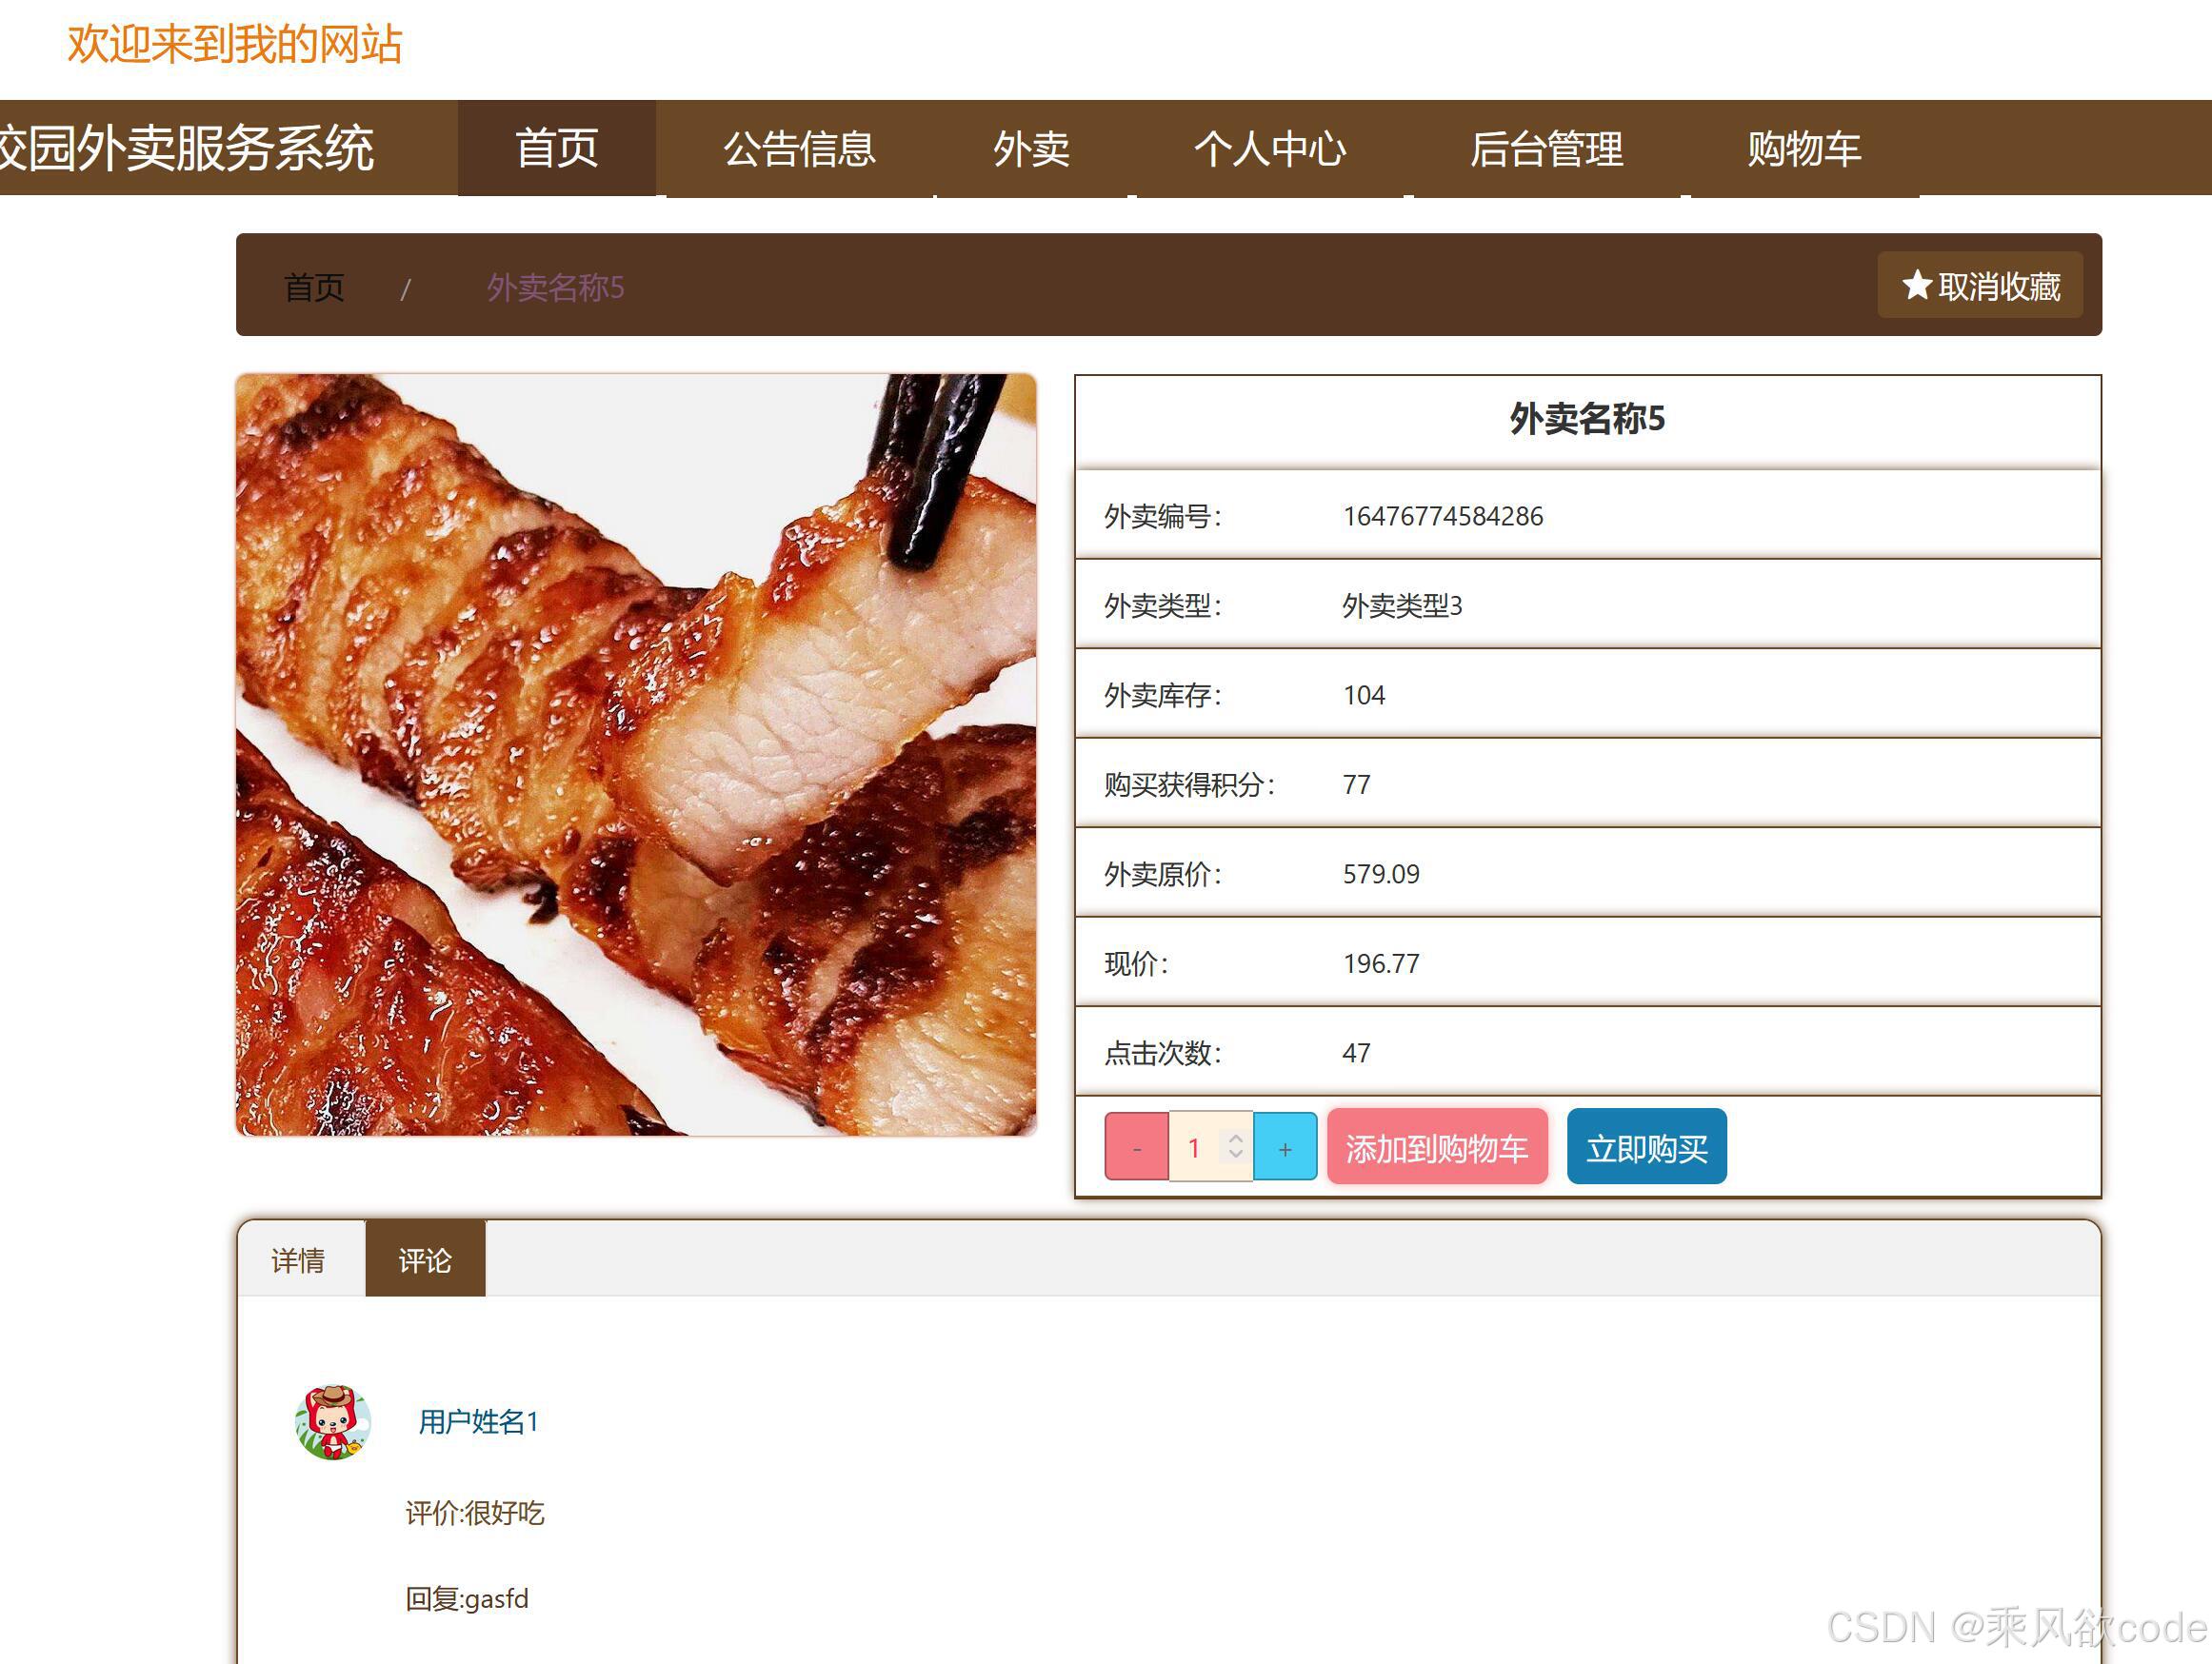Open the 公告信息 navigation item
This screenshot has height=1664, width=2212.
tap(799, 148)
